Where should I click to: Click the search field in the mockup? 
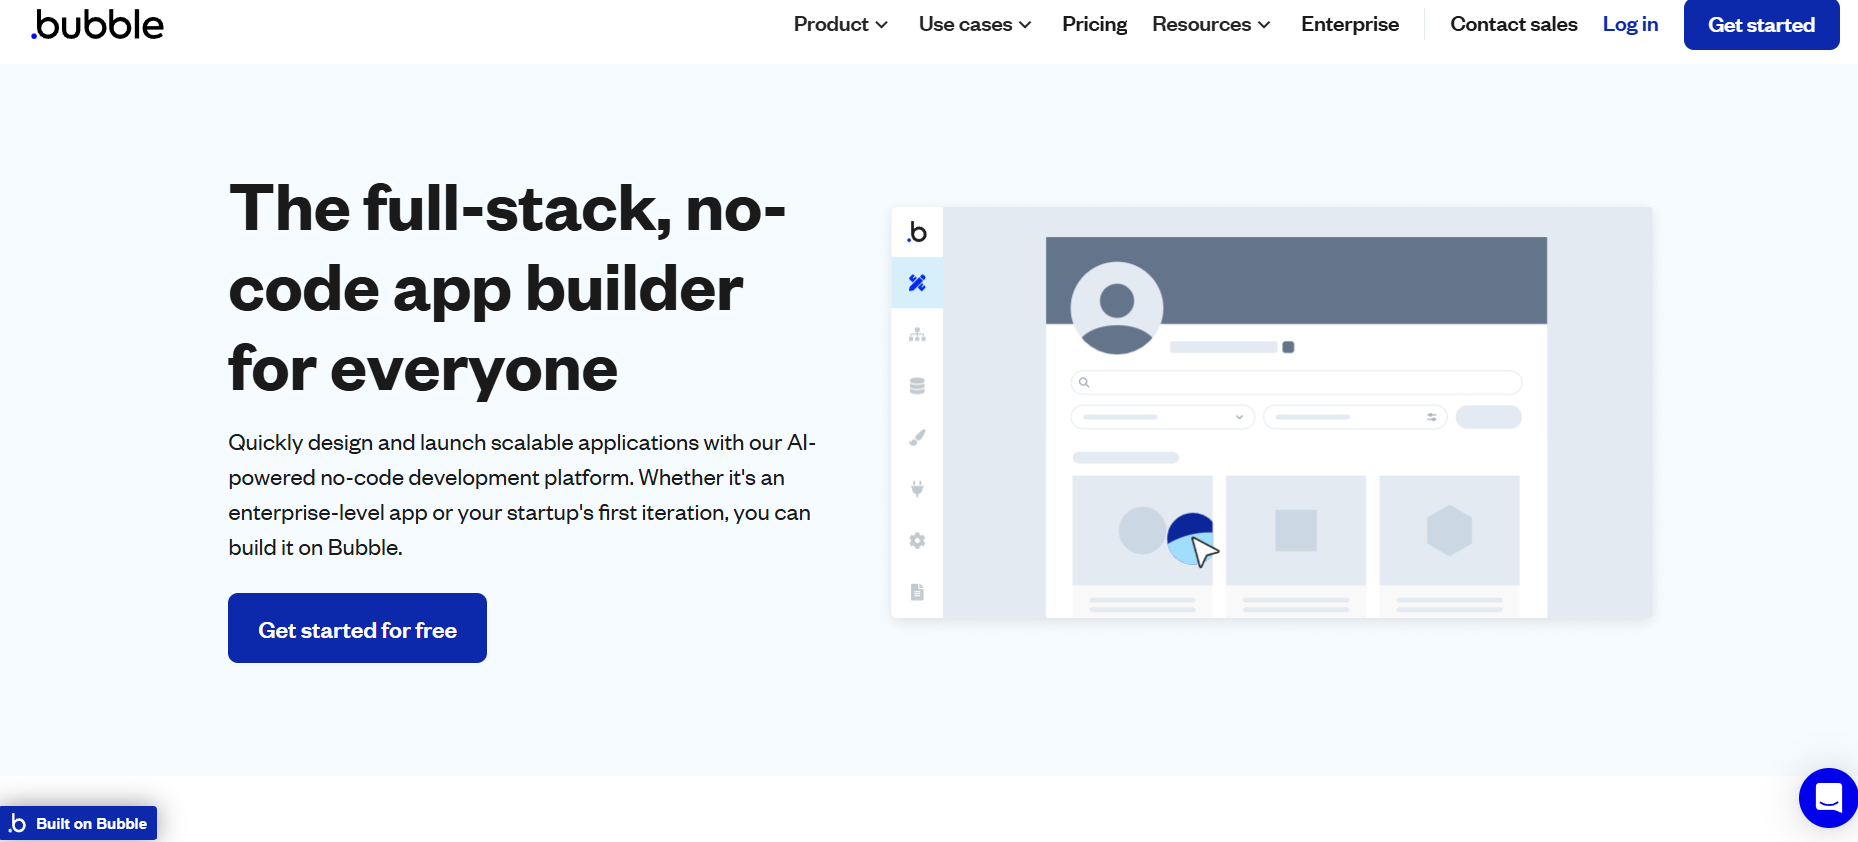(x=1296, y=382)
